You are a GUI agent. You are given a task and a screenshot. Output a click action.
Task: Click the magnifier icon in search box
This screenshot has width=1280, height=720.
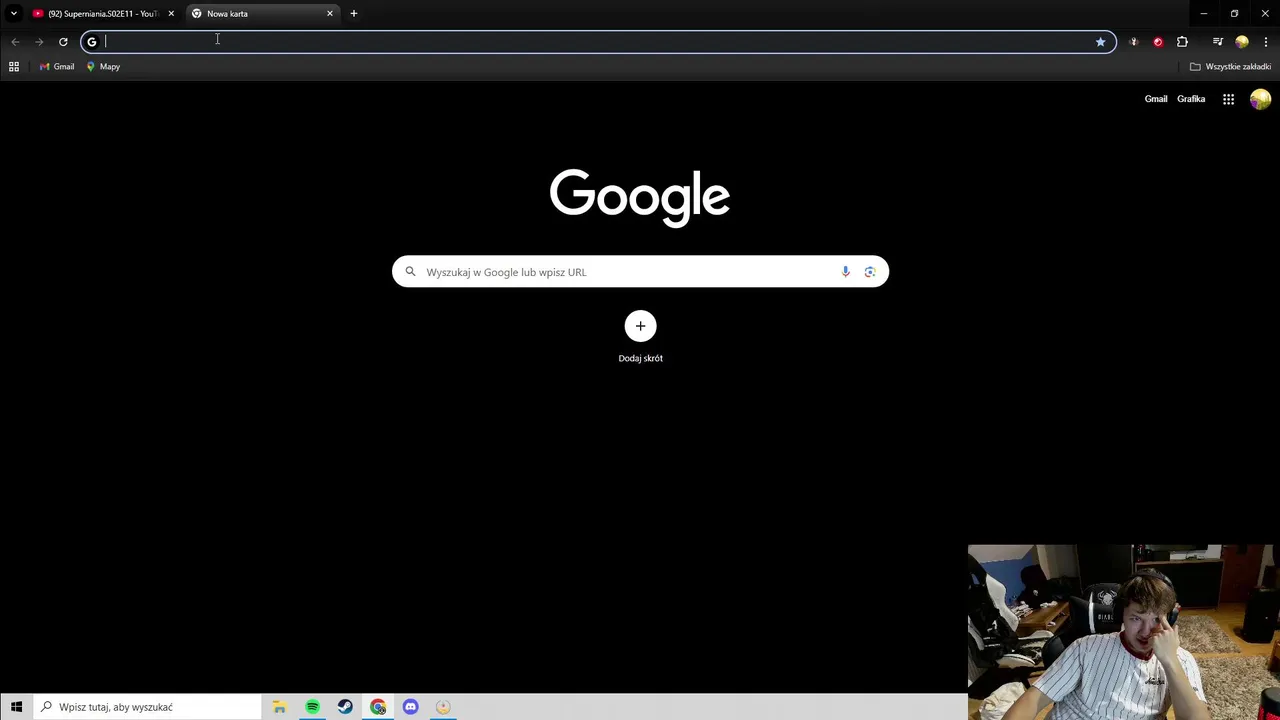tap(410, 272)
